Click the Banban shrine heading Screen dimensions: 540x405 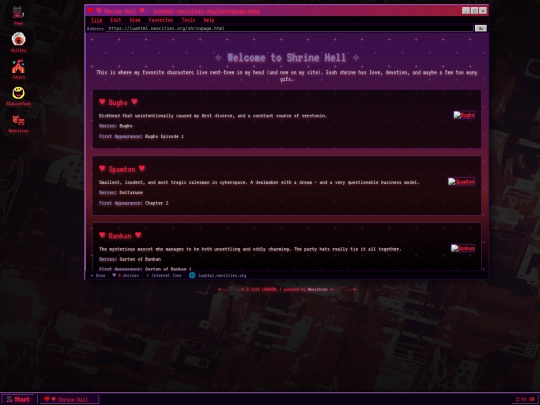[x=120, y=236]
